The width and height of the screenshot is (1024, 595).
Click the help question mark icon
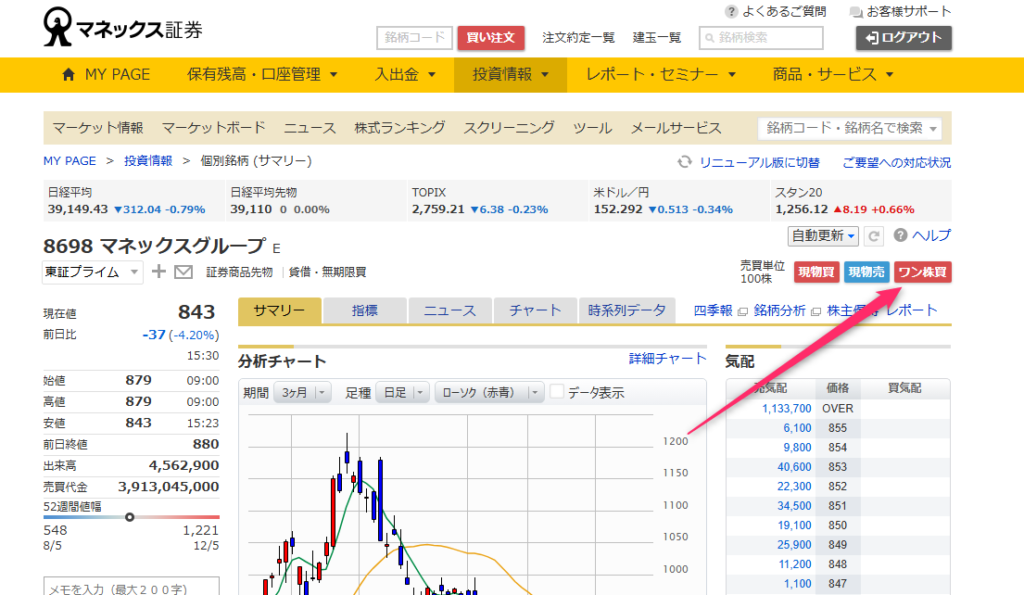(900, 236)
